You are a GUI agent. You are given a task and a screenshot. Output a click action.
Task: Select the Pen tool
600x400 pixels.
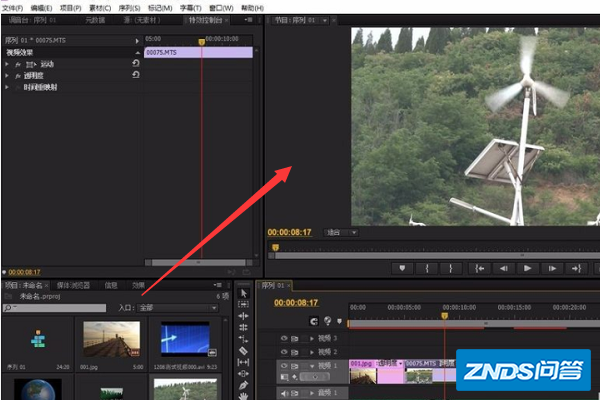pos(243,385)
